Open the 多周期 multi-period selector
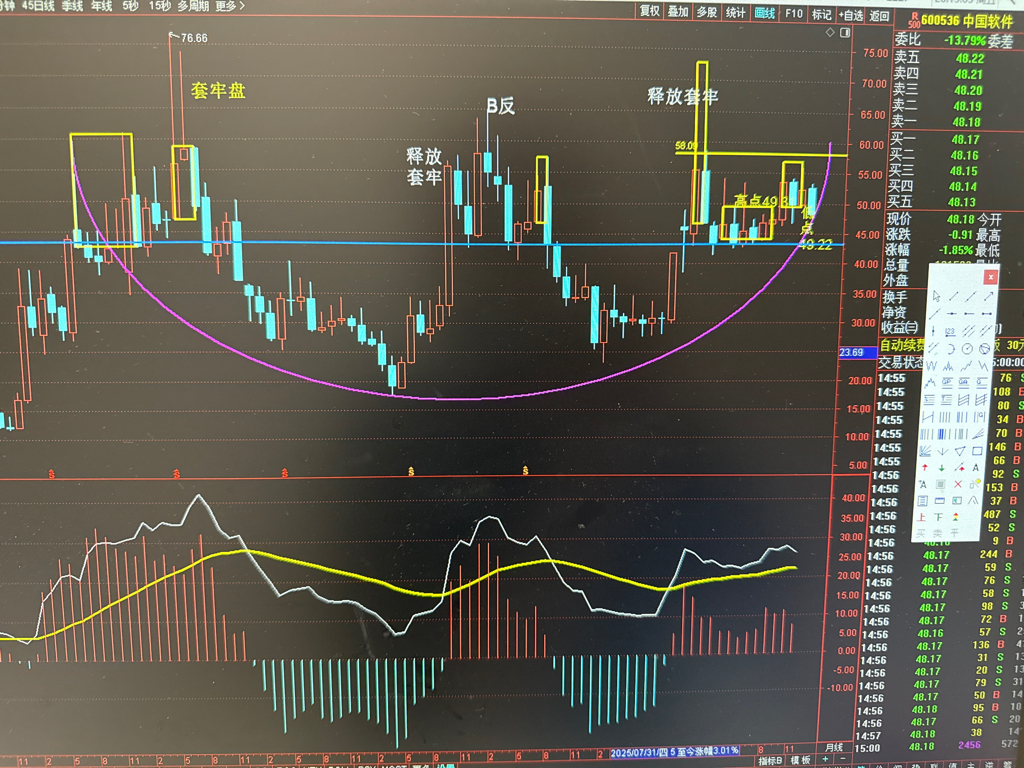The image size is (1024, 768). [193, 6]
